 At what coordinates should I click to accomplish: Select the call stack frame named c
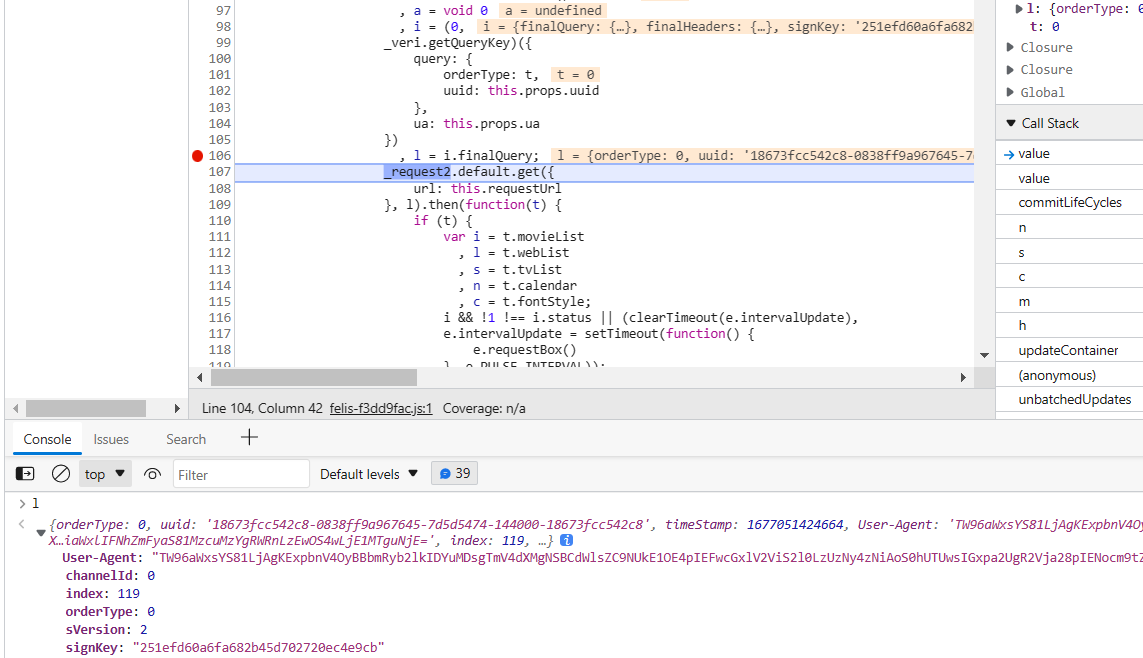pyautogui.click(x=1069, y=277)
